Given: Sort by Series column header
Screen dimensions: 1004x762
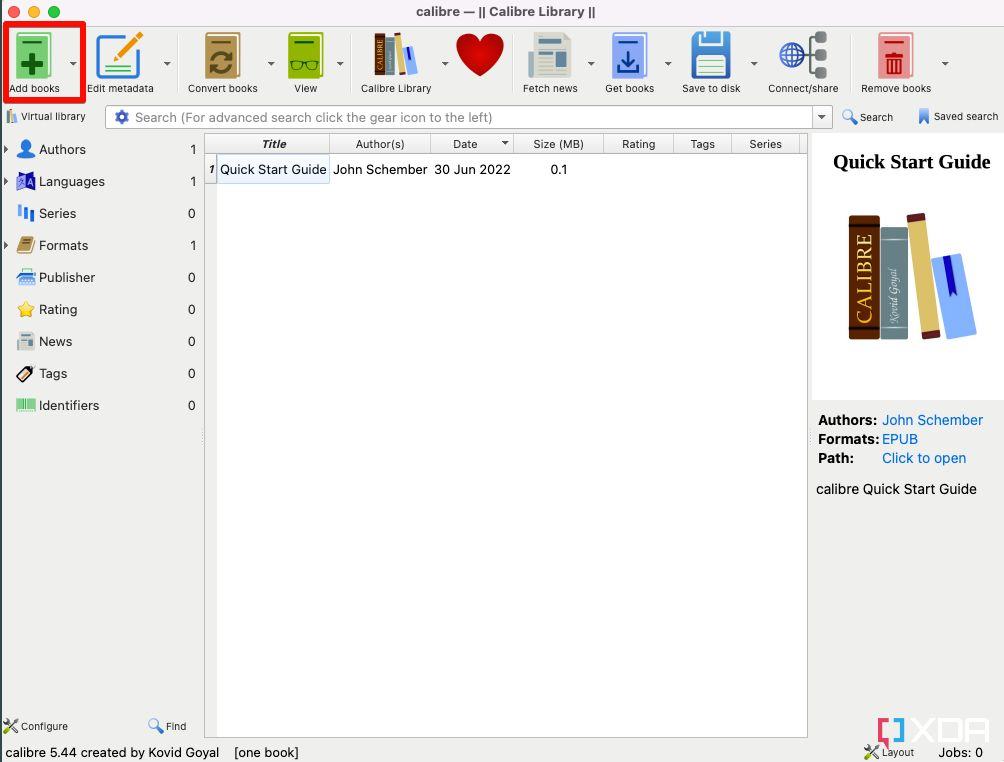Looking at the screenshot, I should click(x=765, y=144).
